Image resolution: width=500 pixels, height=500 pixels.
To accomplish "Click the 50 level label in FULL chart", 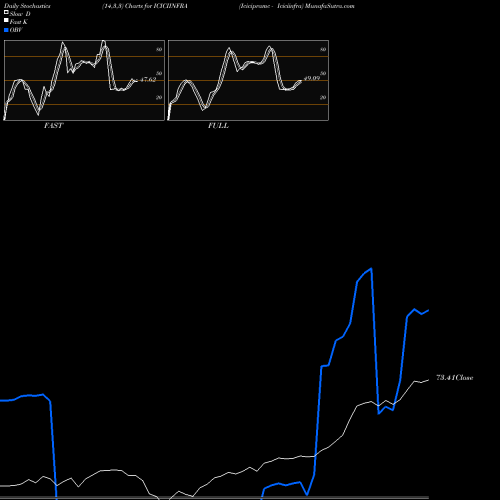I will click(323, 73).
